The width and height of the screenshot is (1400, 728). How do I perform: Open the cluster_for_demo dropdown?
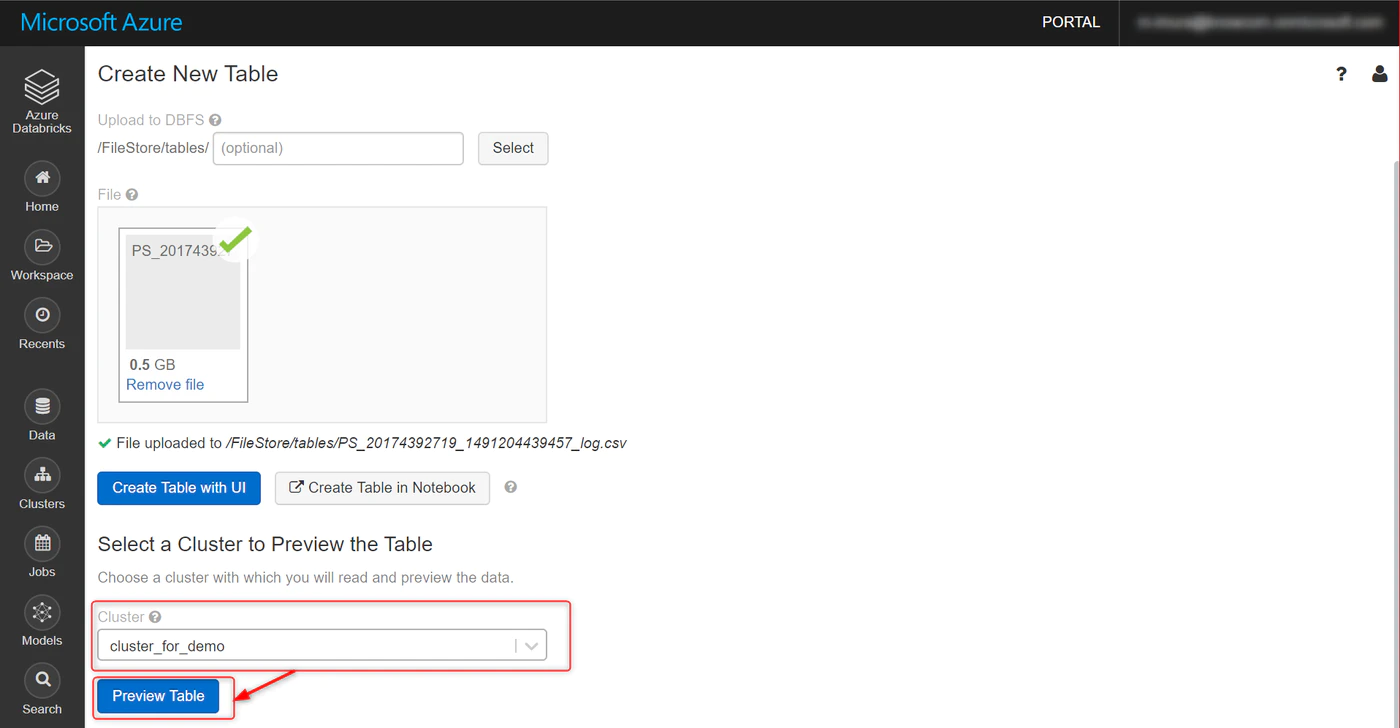(322, 646)
